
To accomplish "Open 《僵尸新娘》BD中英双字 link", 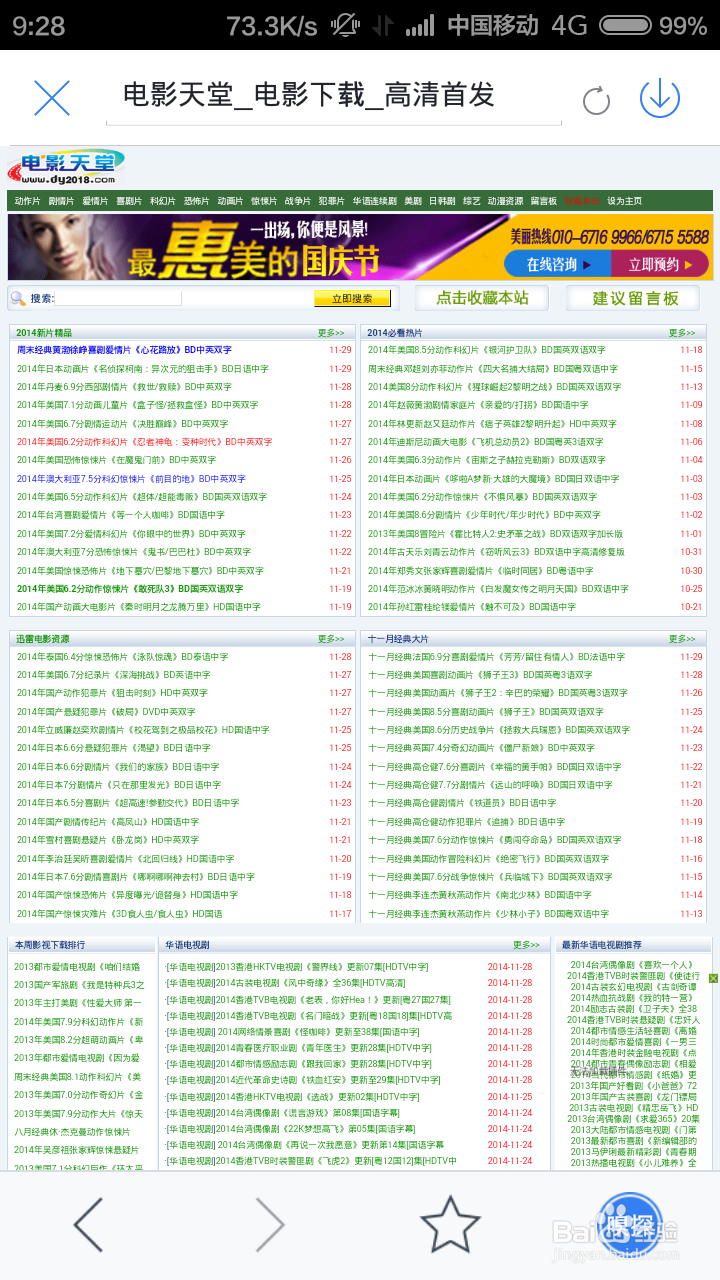I will (480, 748).
